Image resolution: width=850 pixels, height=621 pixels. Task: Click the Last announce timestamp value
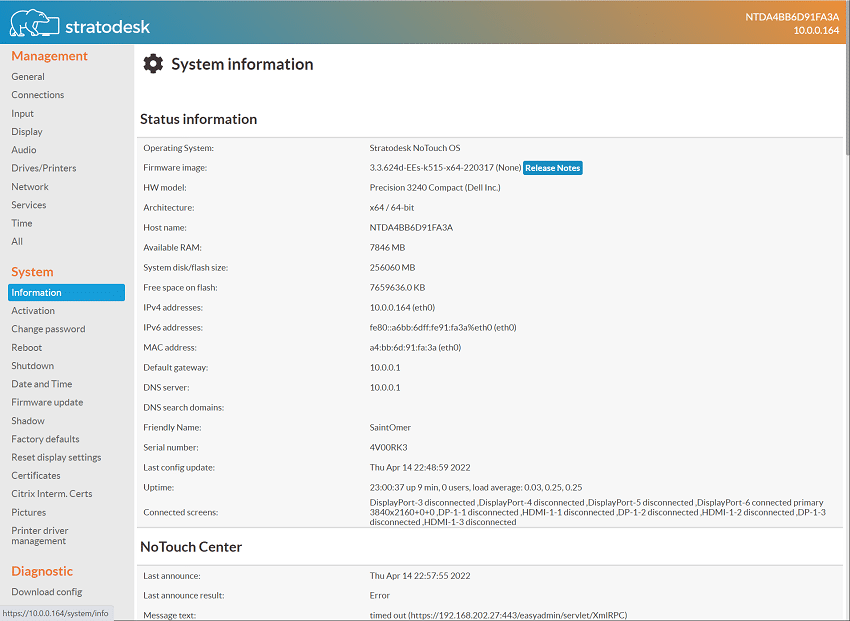coord(420,576)
